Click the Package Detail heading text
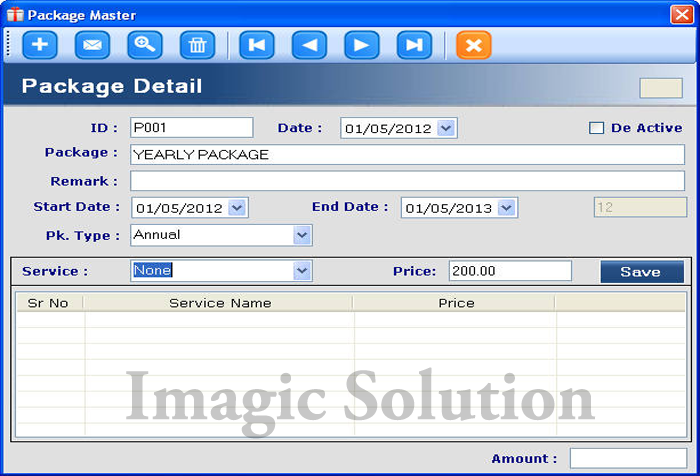700x476 pixels. click(112, 87)
